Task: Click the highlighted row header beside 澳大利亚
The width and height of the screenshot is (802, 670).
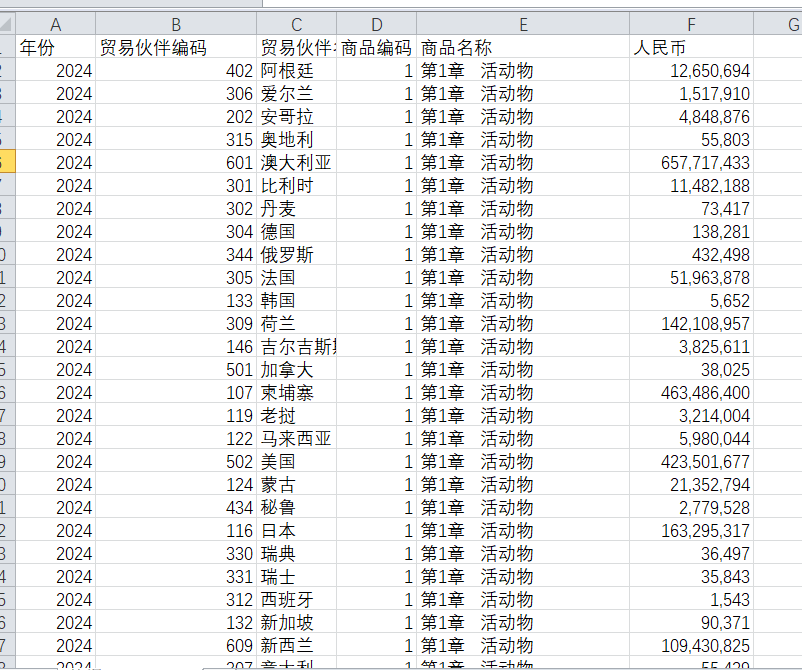Action: pyautogui.click(x=7, y=162)
